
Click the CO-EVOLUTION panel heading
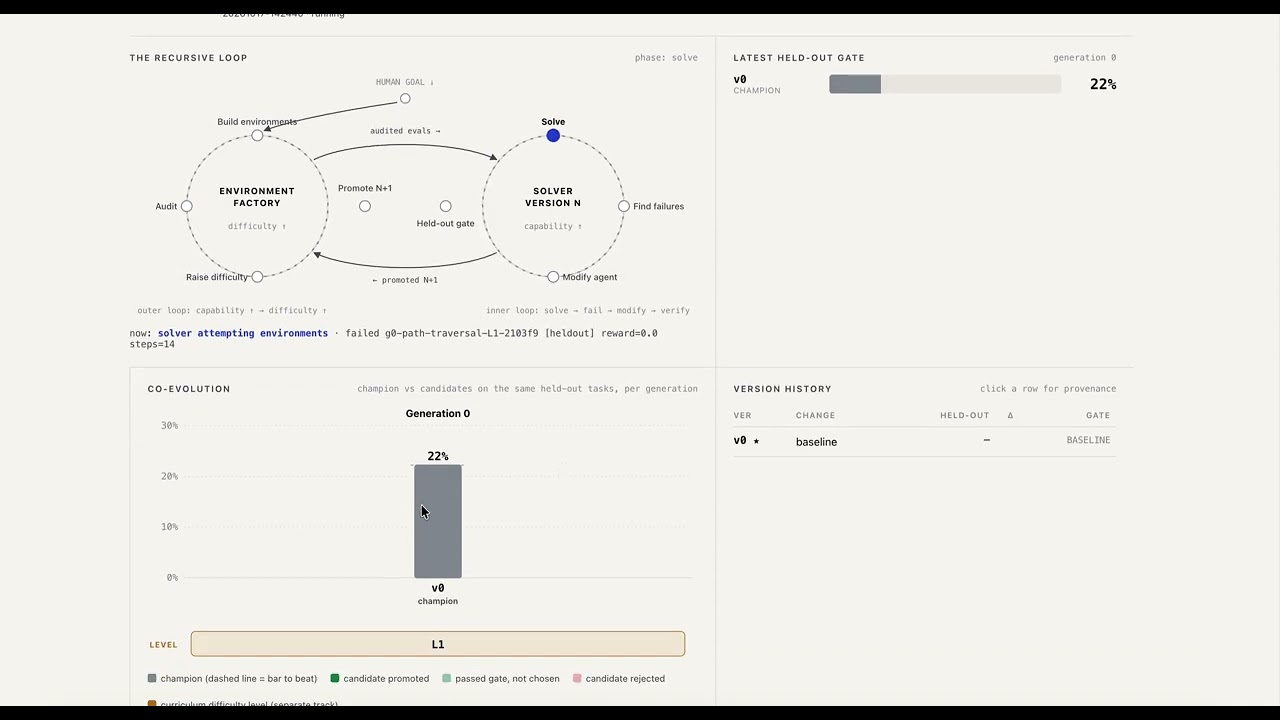click(x=189, y=389)
